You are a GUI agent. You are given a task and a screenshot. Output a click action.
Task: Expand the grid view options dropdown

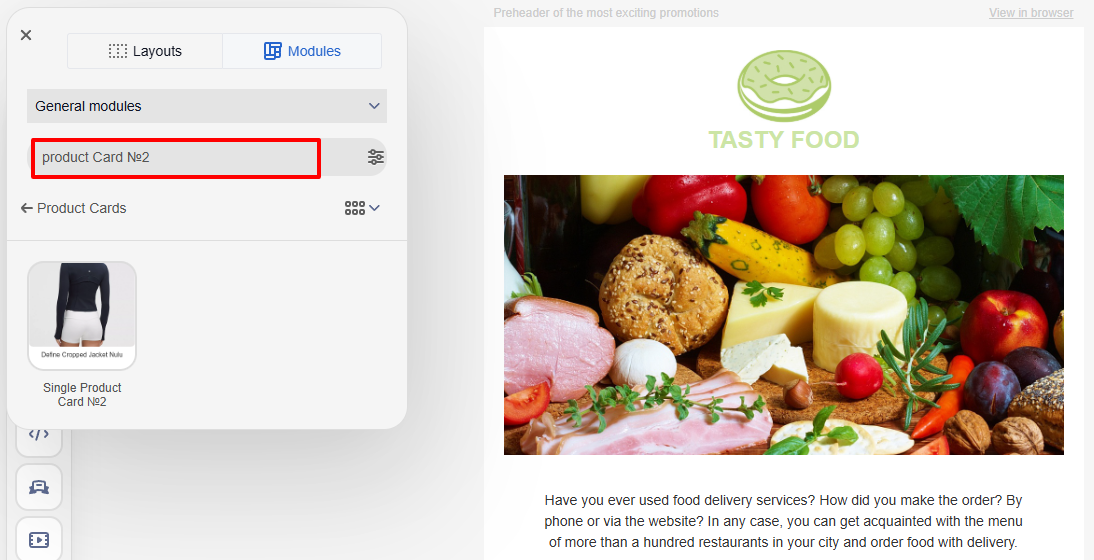[362, 208]
